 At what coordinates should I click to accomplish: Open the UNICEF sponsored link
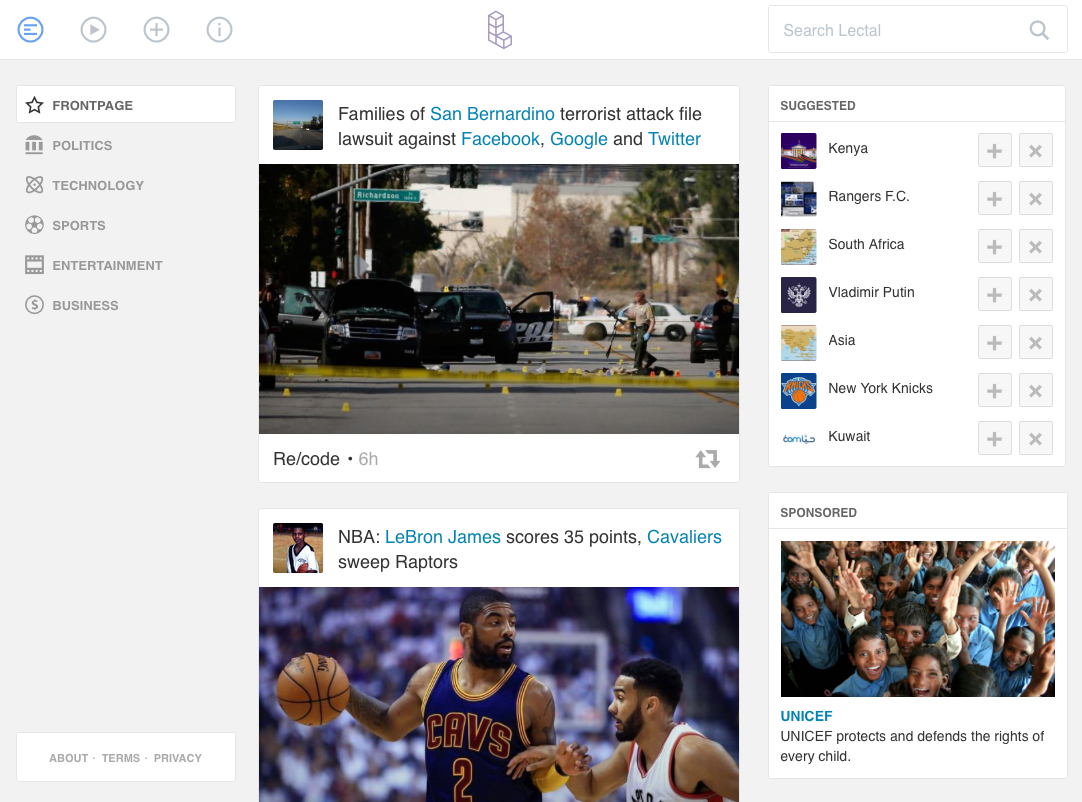pyautogui.click(x=806, y=716)
